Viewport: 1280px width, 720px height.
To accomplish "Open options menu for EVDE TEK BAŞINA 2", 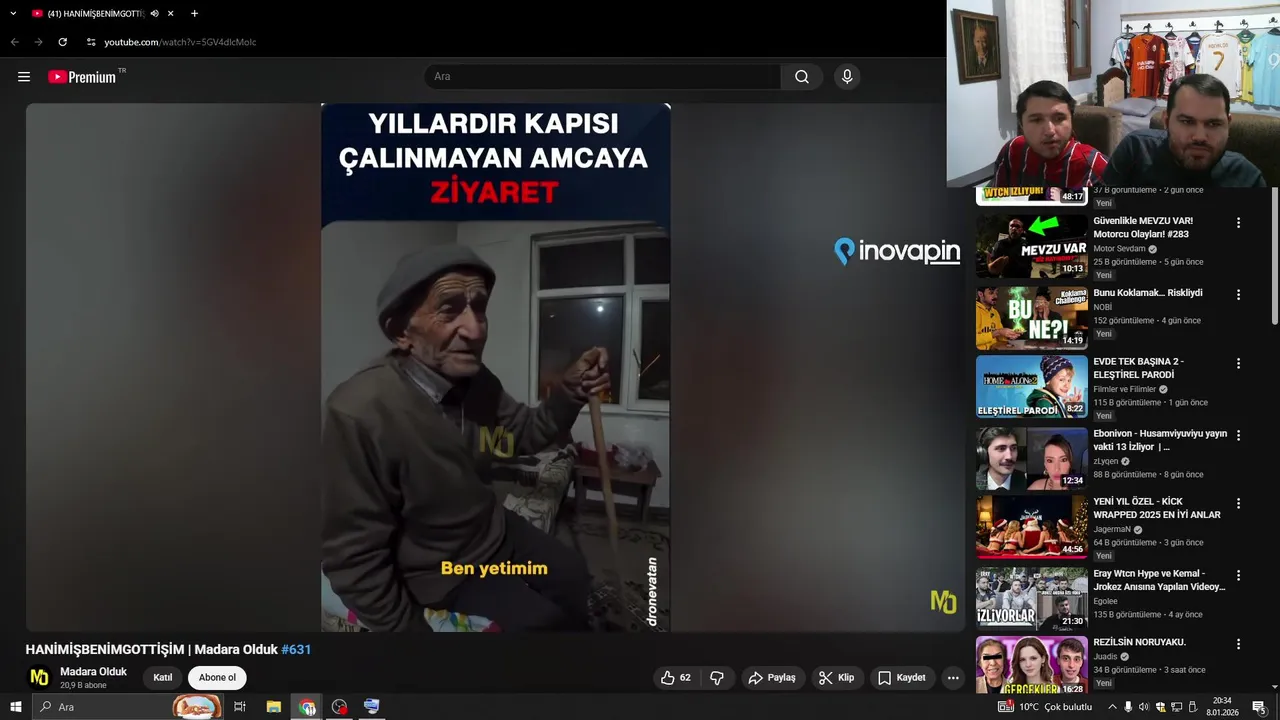I will 1238,364.
